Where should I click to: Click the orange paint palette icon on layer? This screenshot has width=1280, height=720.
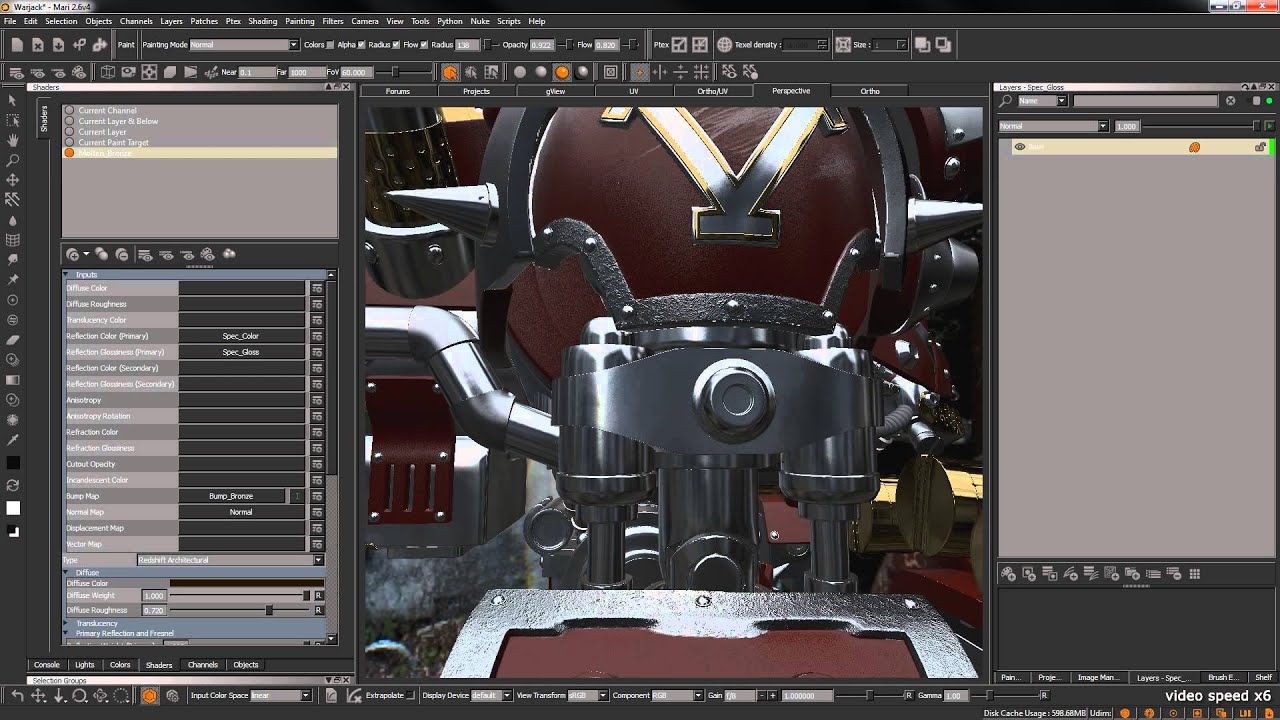(x=1194, y=147)
